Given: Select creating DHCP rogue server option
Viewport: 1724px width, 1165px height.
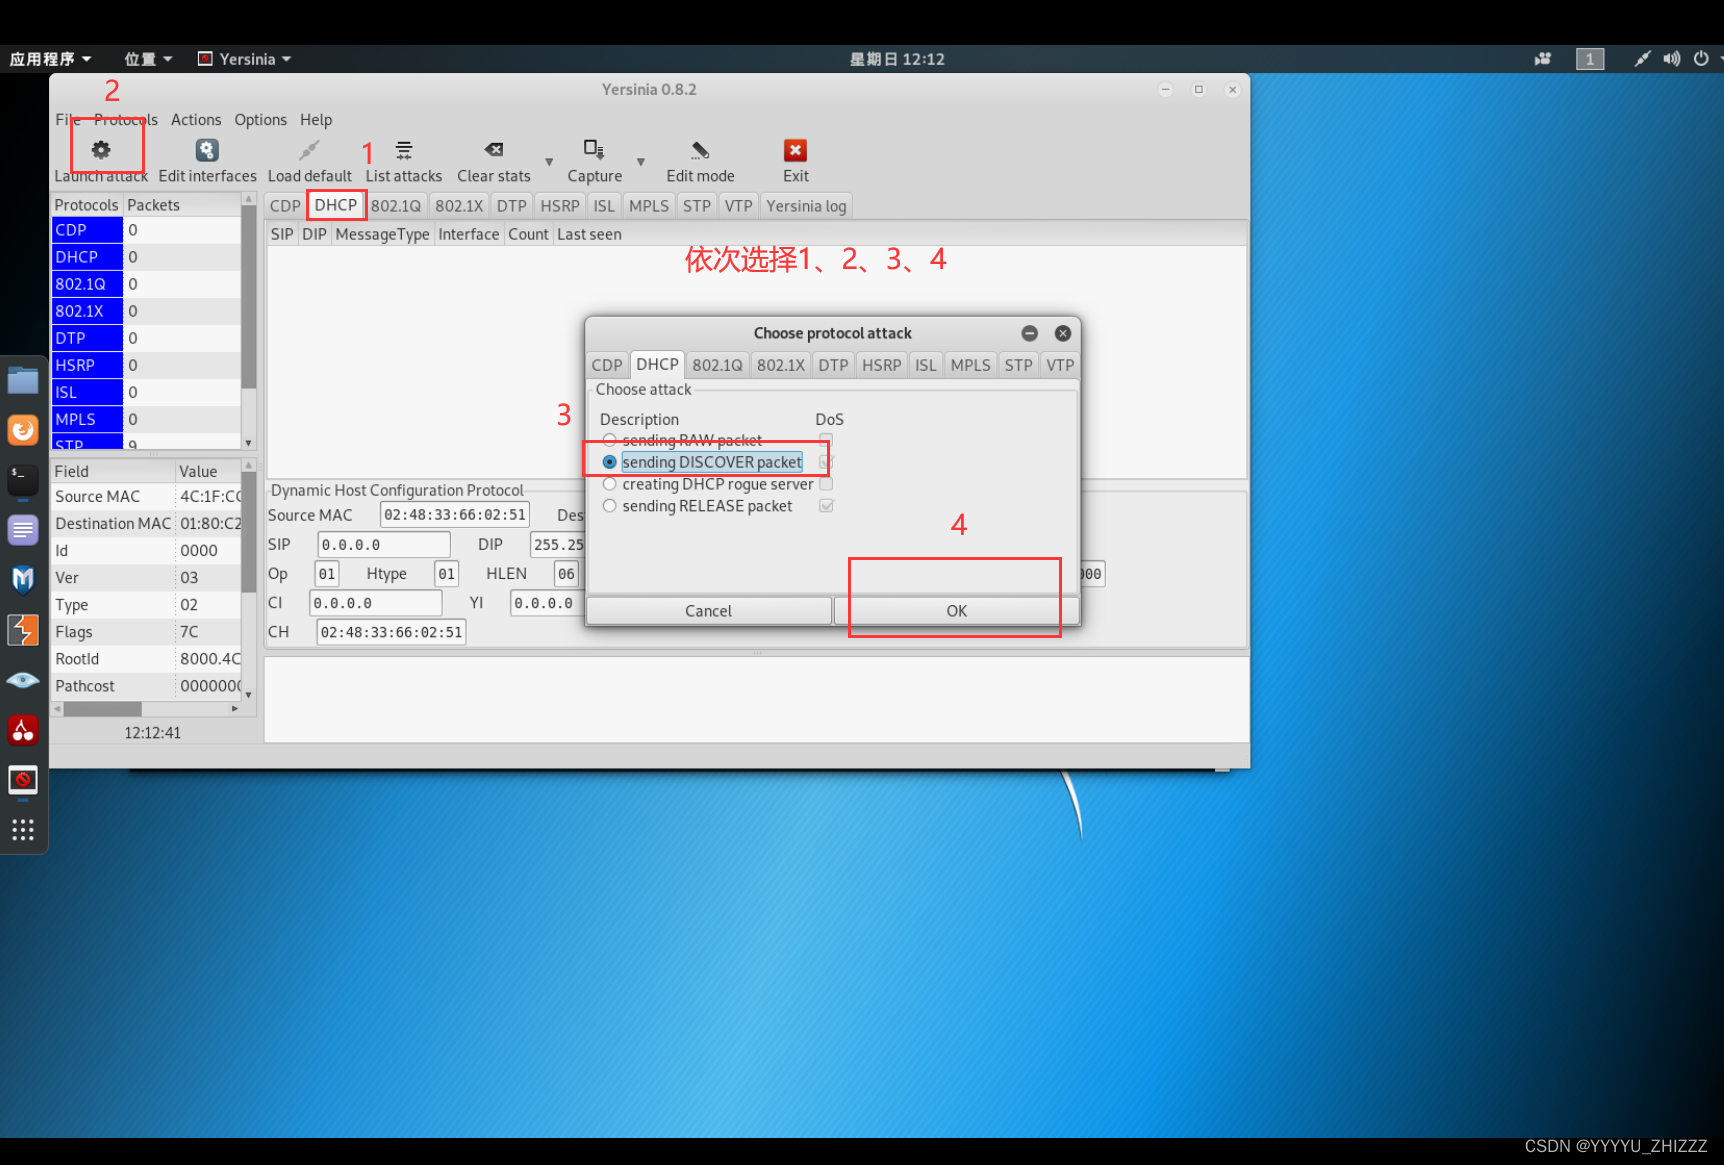Looking at the screenshot, I should pyautogui.click(x=609, y=484).
